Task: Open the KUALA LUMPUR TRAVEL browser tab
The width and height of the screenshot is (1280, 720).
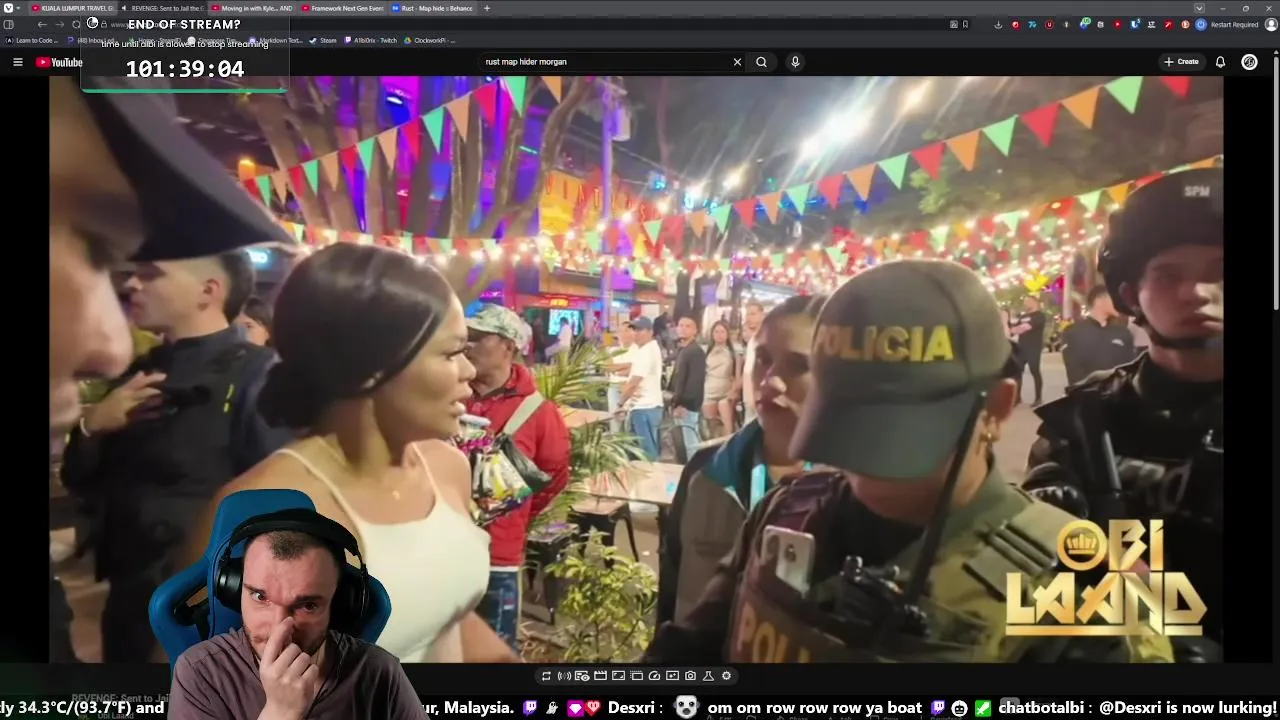Action: [72, 8]
